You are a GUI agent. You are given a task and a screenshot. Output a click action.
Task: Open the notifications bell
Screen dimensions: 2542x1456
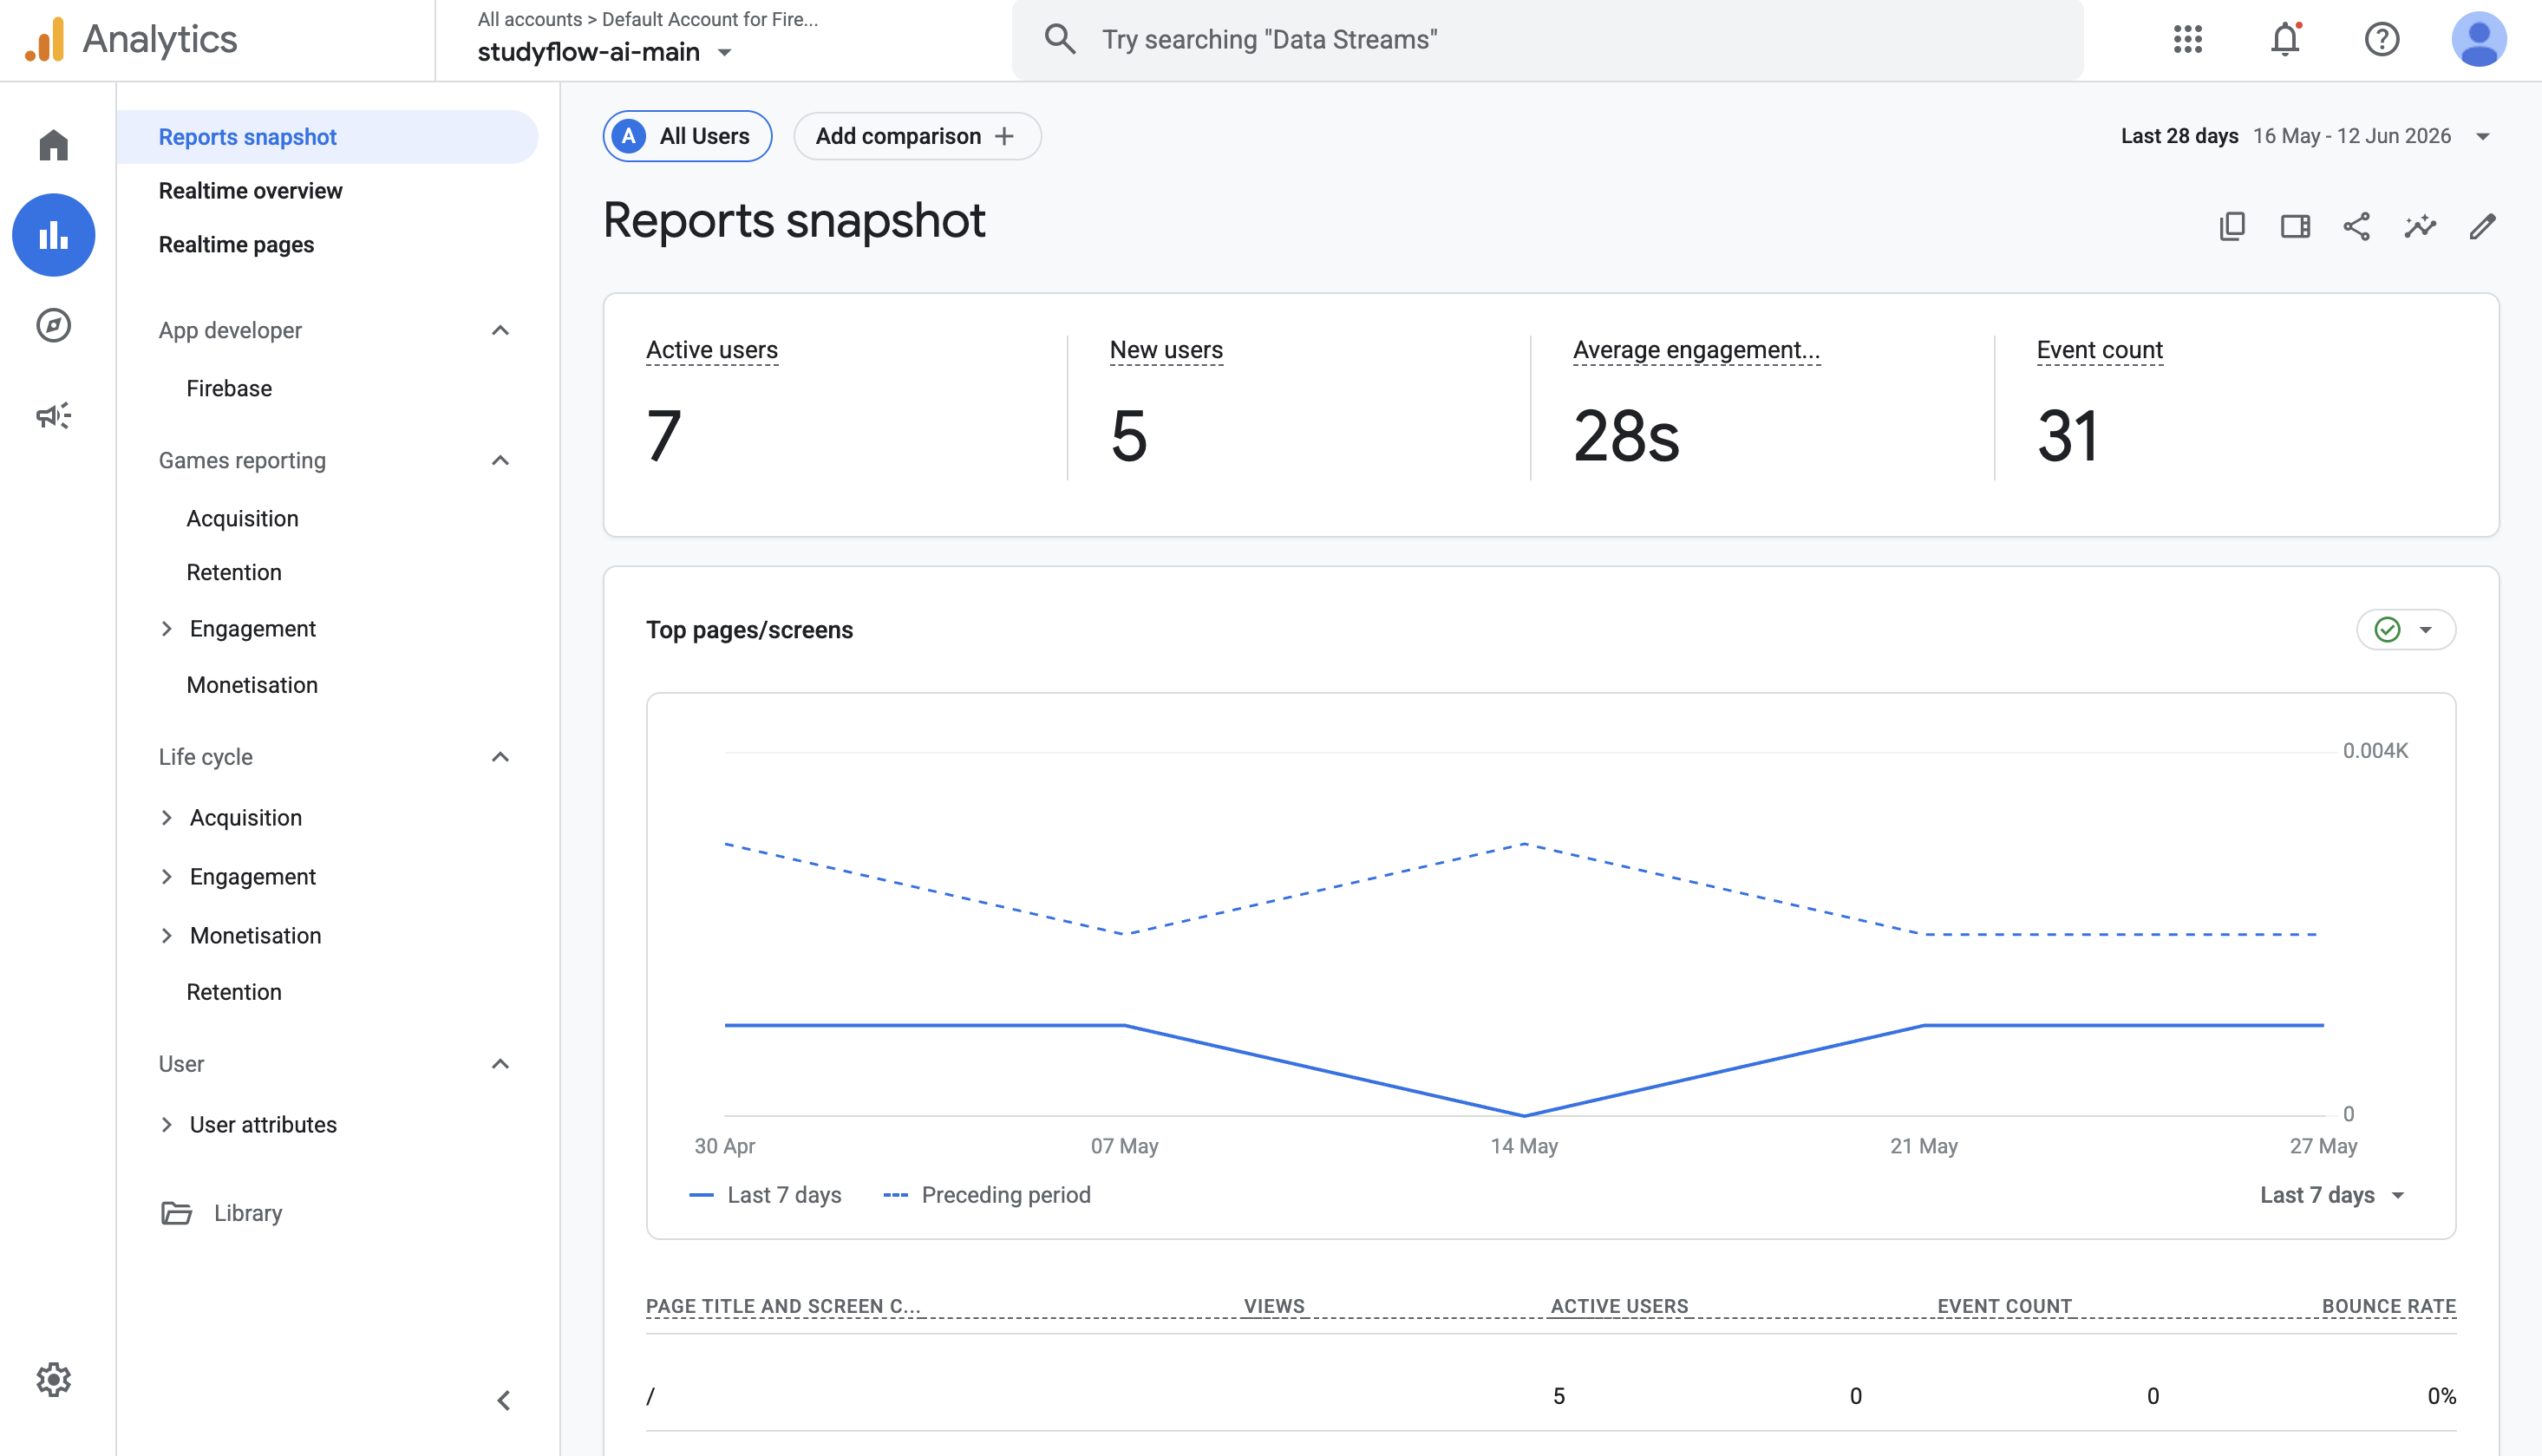(x=2285, y=39)
